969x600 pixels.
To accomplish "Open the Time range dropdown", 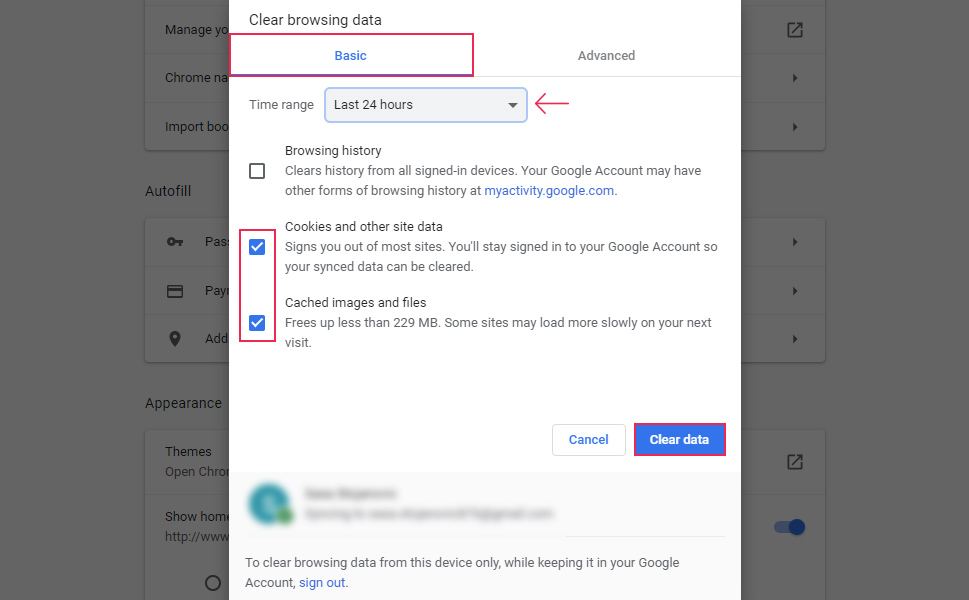I will point(426,105).
